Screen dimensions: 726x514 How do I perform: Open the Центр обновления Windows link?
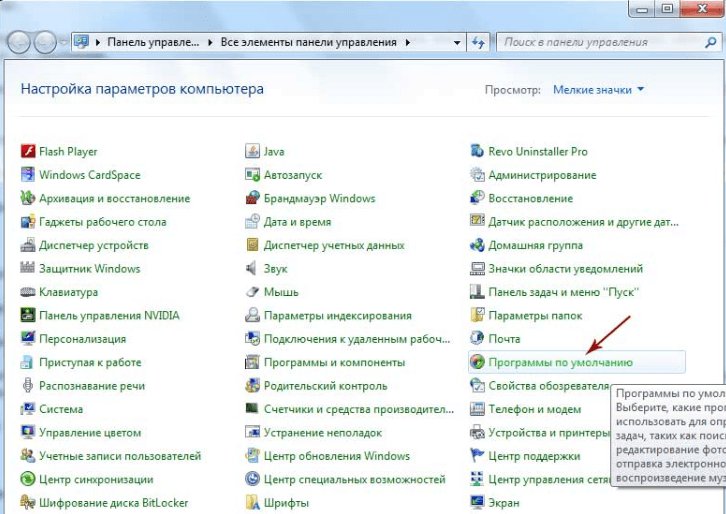tap(337, 456)
